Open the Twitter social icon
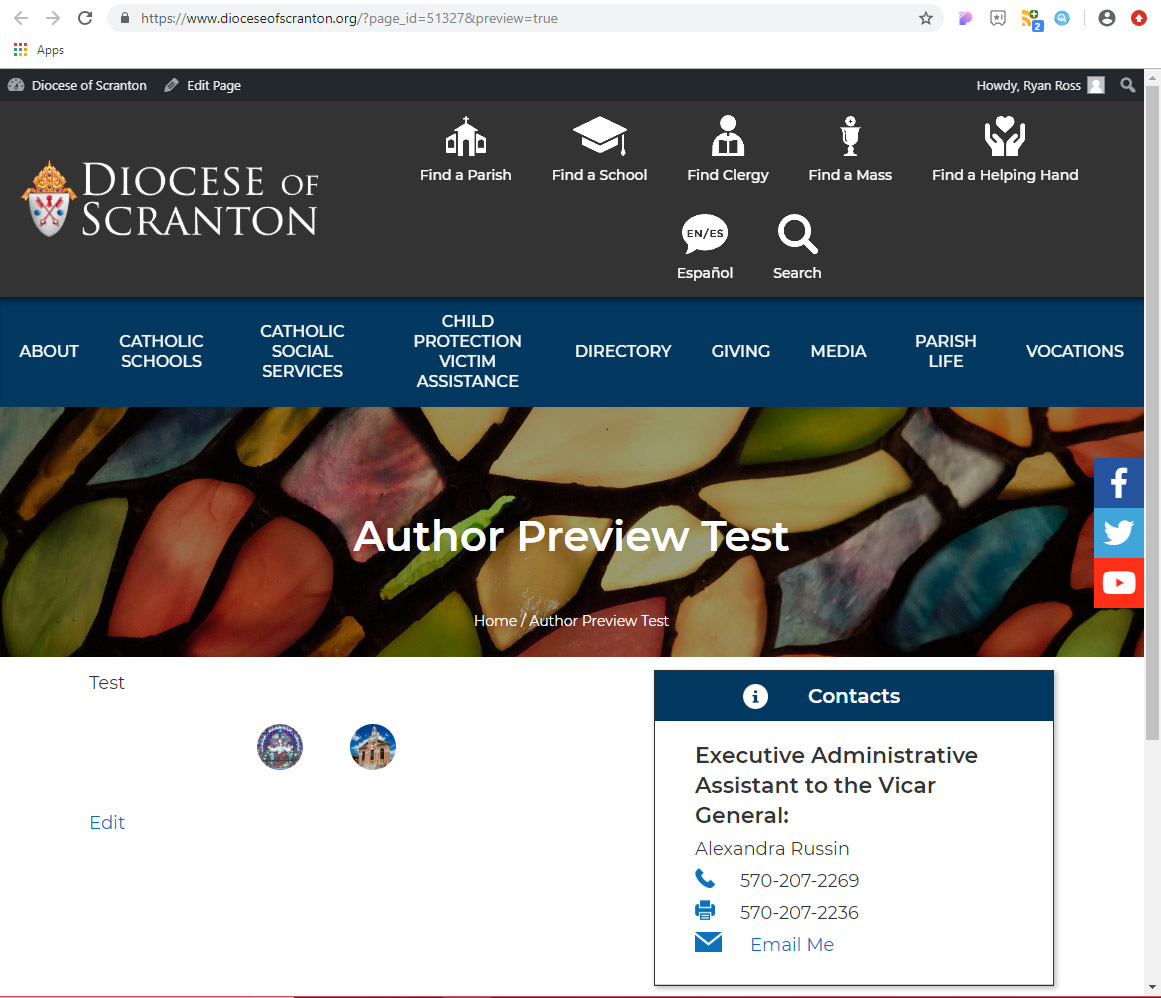 pos(1118,533)
